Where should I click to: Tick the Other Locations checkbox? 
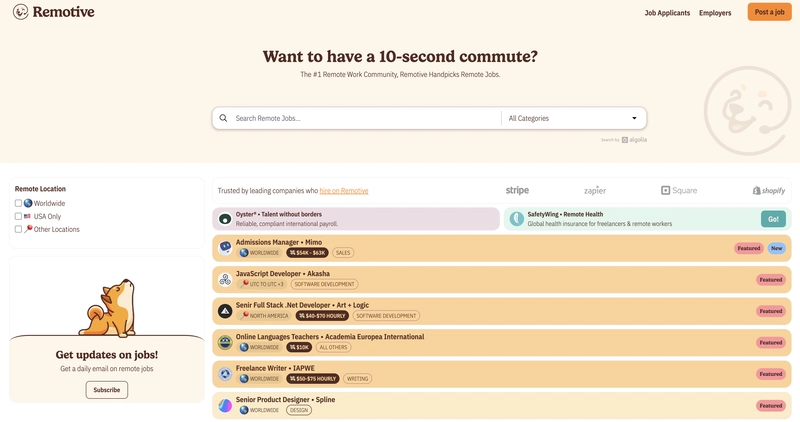(18, 229)
